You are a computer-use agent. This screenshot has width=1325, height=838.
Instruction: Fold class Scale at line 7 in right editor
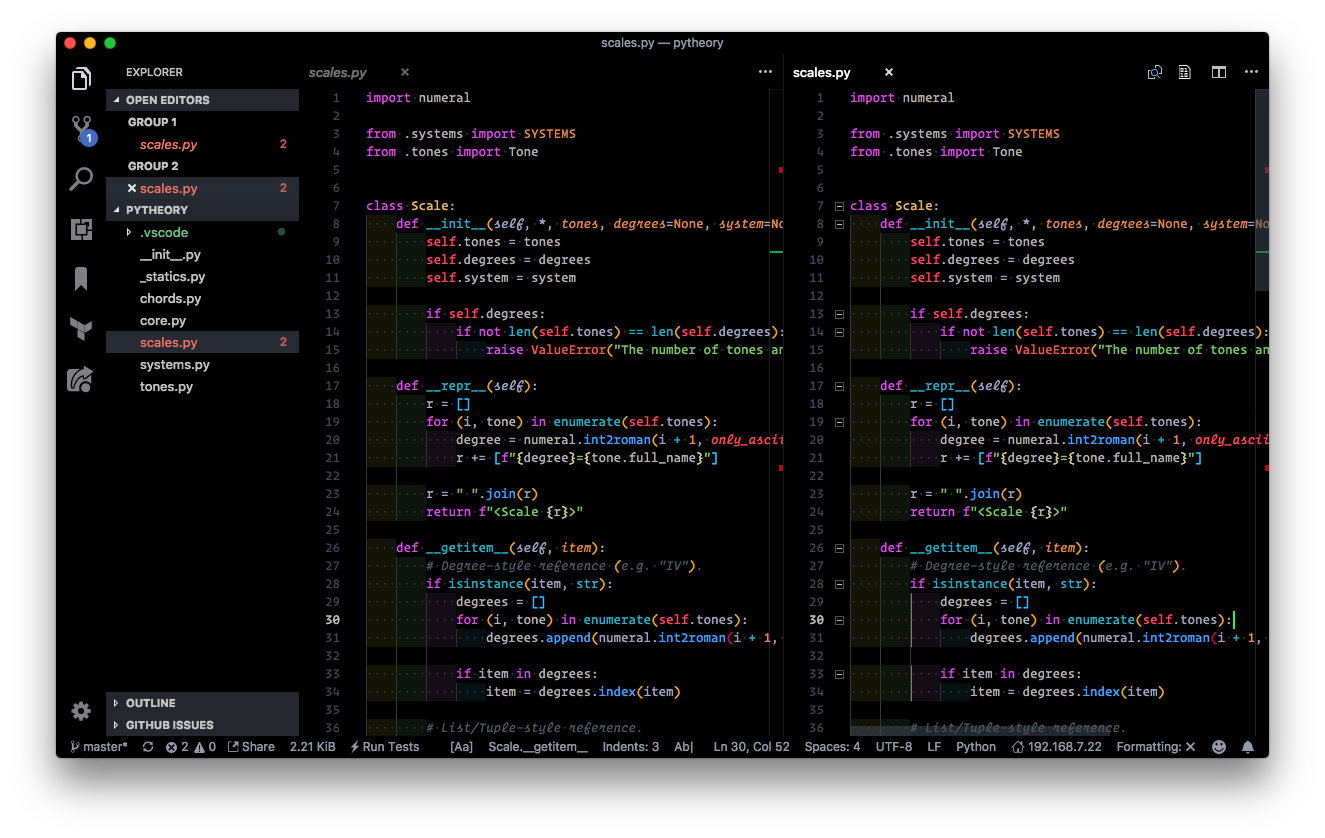point(839,206)
